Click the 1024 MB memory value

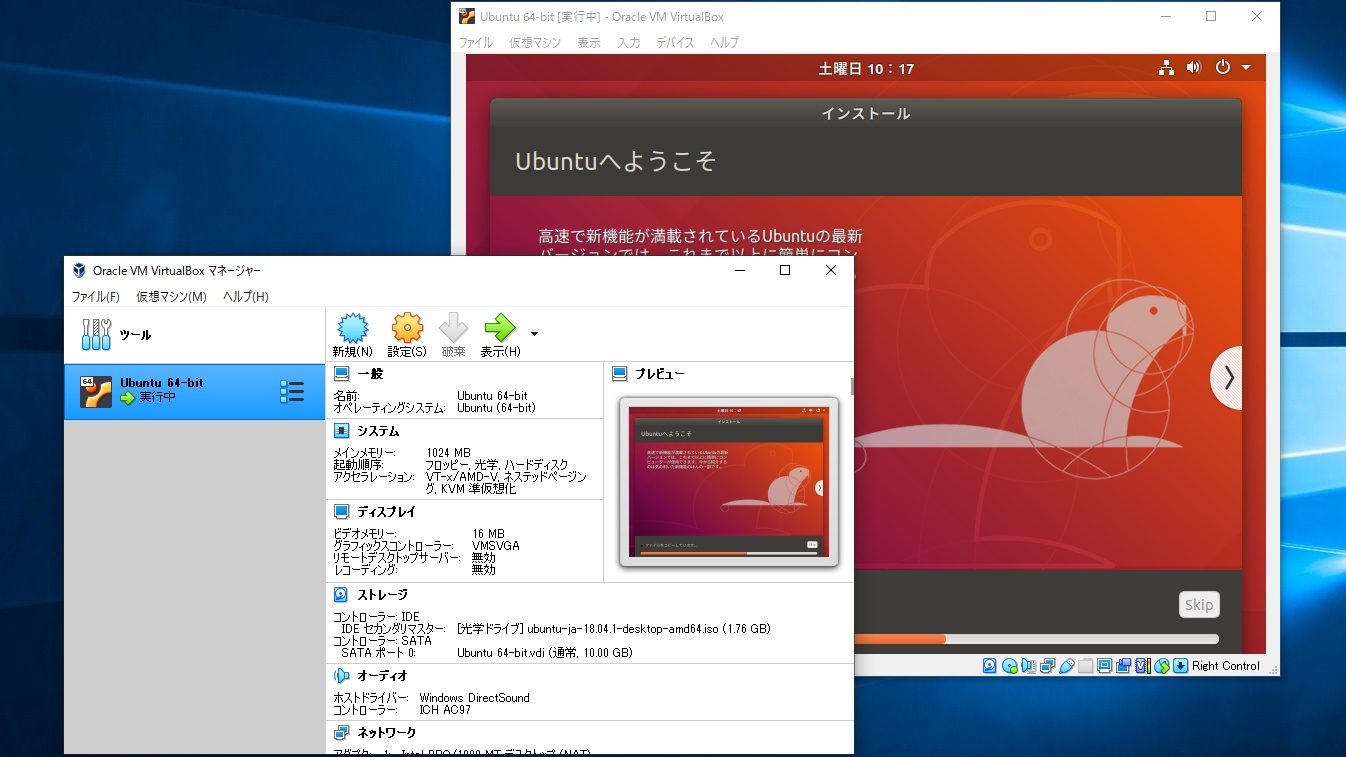point(448,453)
